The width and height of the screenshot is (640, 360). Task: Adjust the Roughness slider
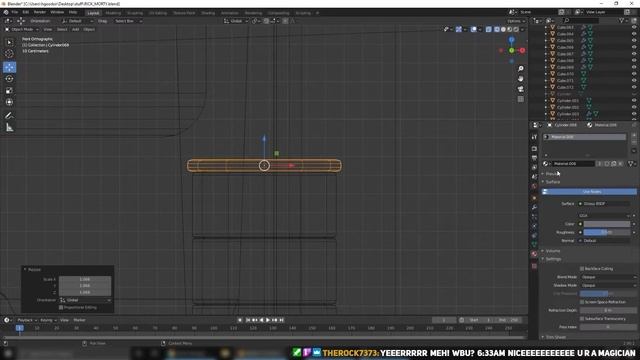coord(607,232)
